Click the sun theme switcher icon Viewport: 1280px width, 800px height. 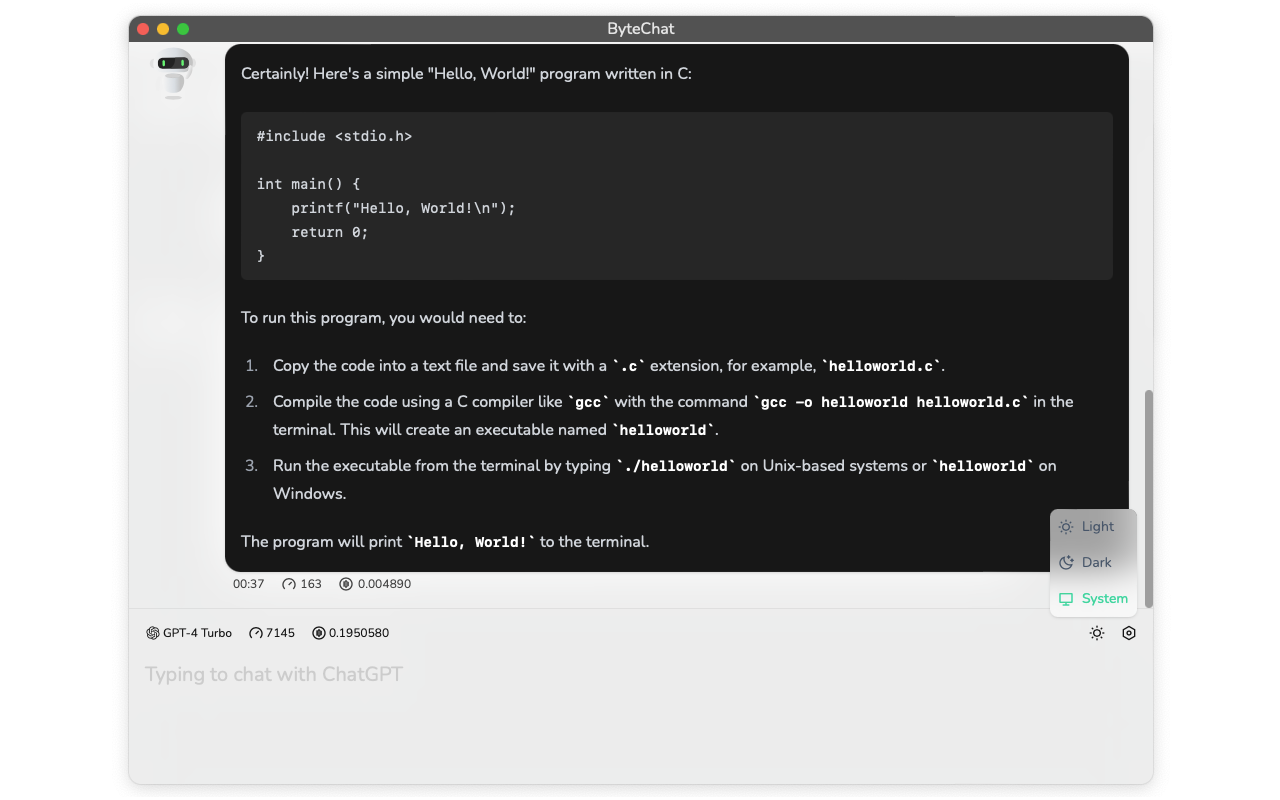click(1097, 633)
